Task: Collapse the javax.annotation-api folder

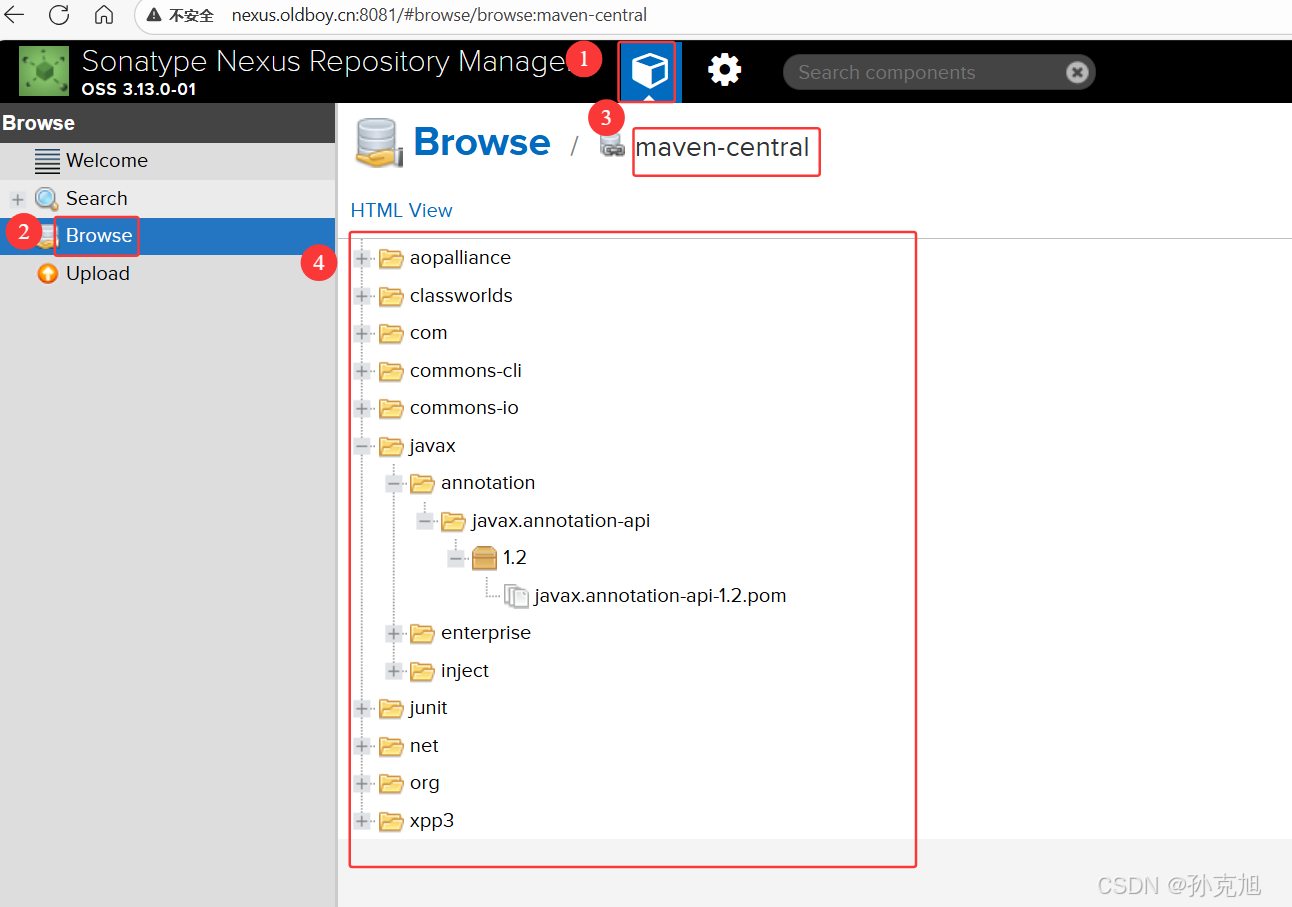Action: click(x=425, y=521)
